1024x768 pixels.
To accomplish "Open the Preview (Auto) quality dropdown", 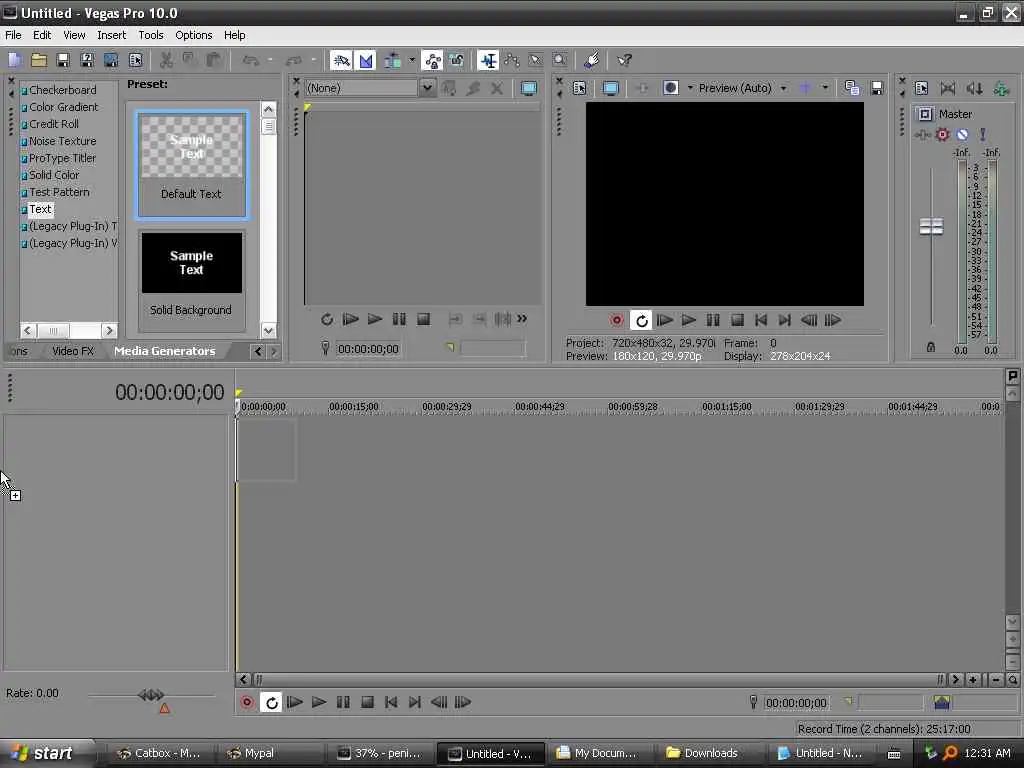I will pyautogui.click(x=783, y=88).
